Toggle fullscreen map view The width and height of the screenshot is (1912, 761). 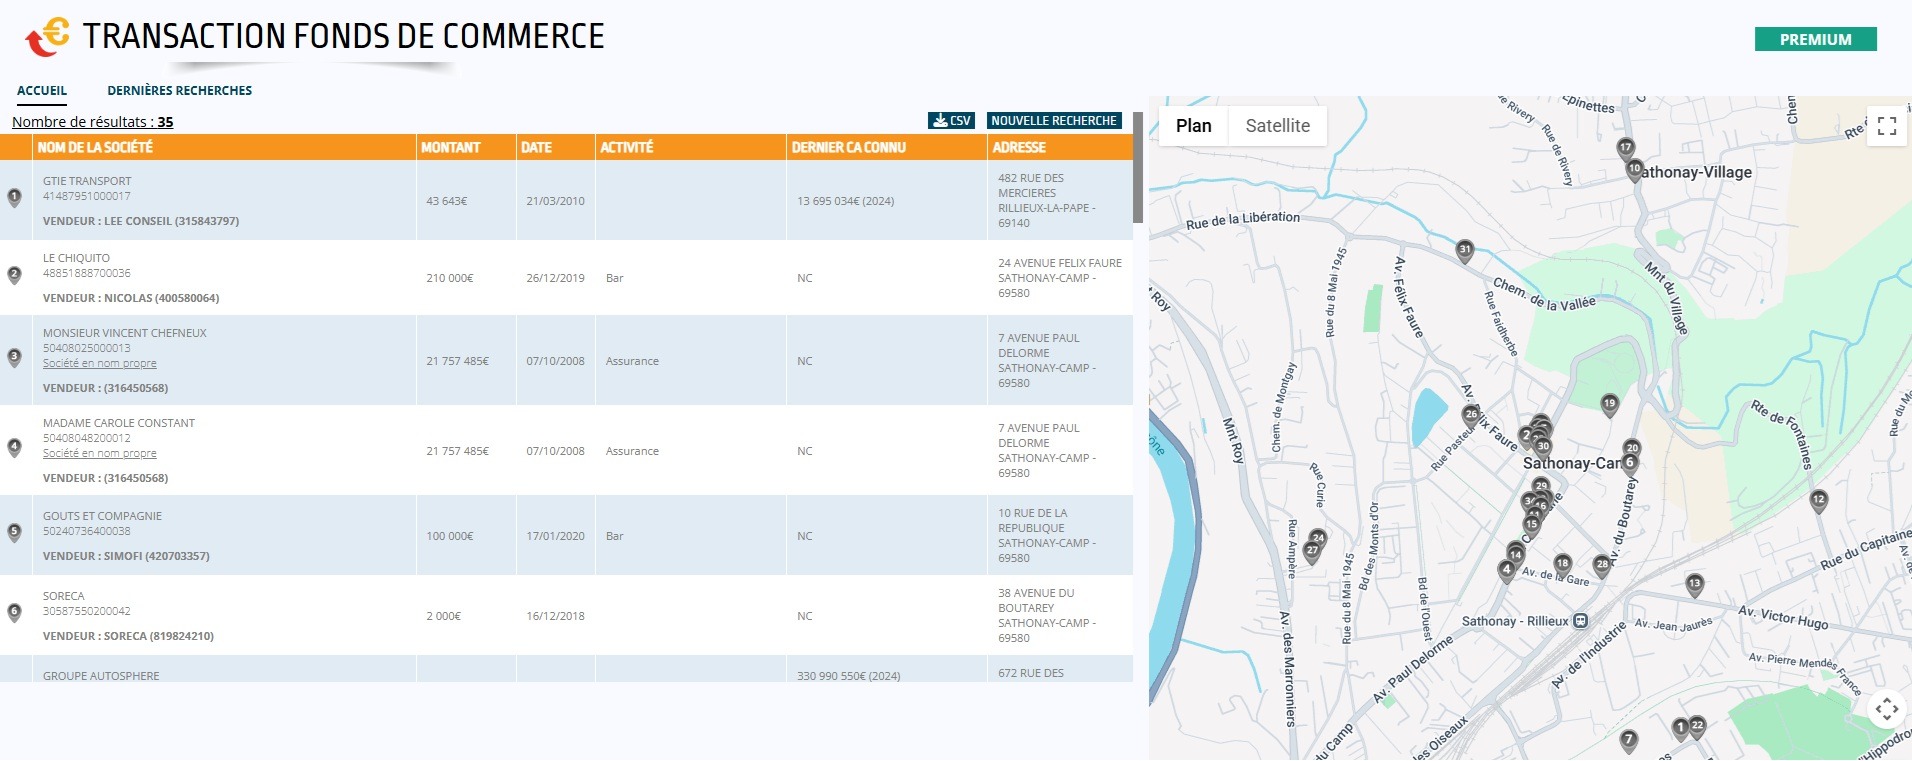click(x=1886, y=126)
